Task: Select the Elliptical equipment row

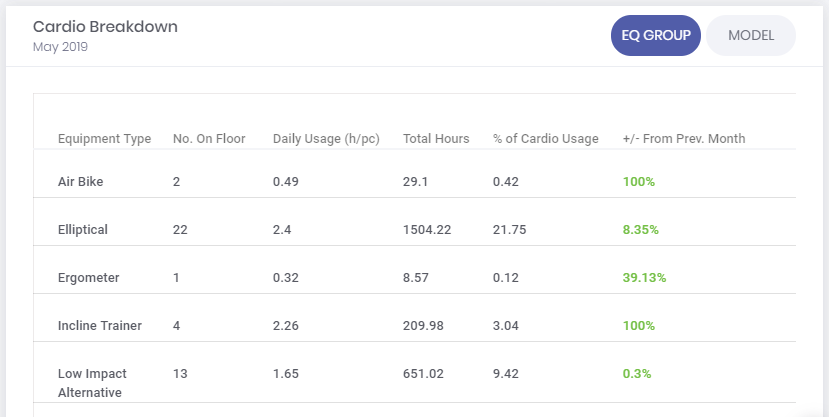Action: (83, 230)
